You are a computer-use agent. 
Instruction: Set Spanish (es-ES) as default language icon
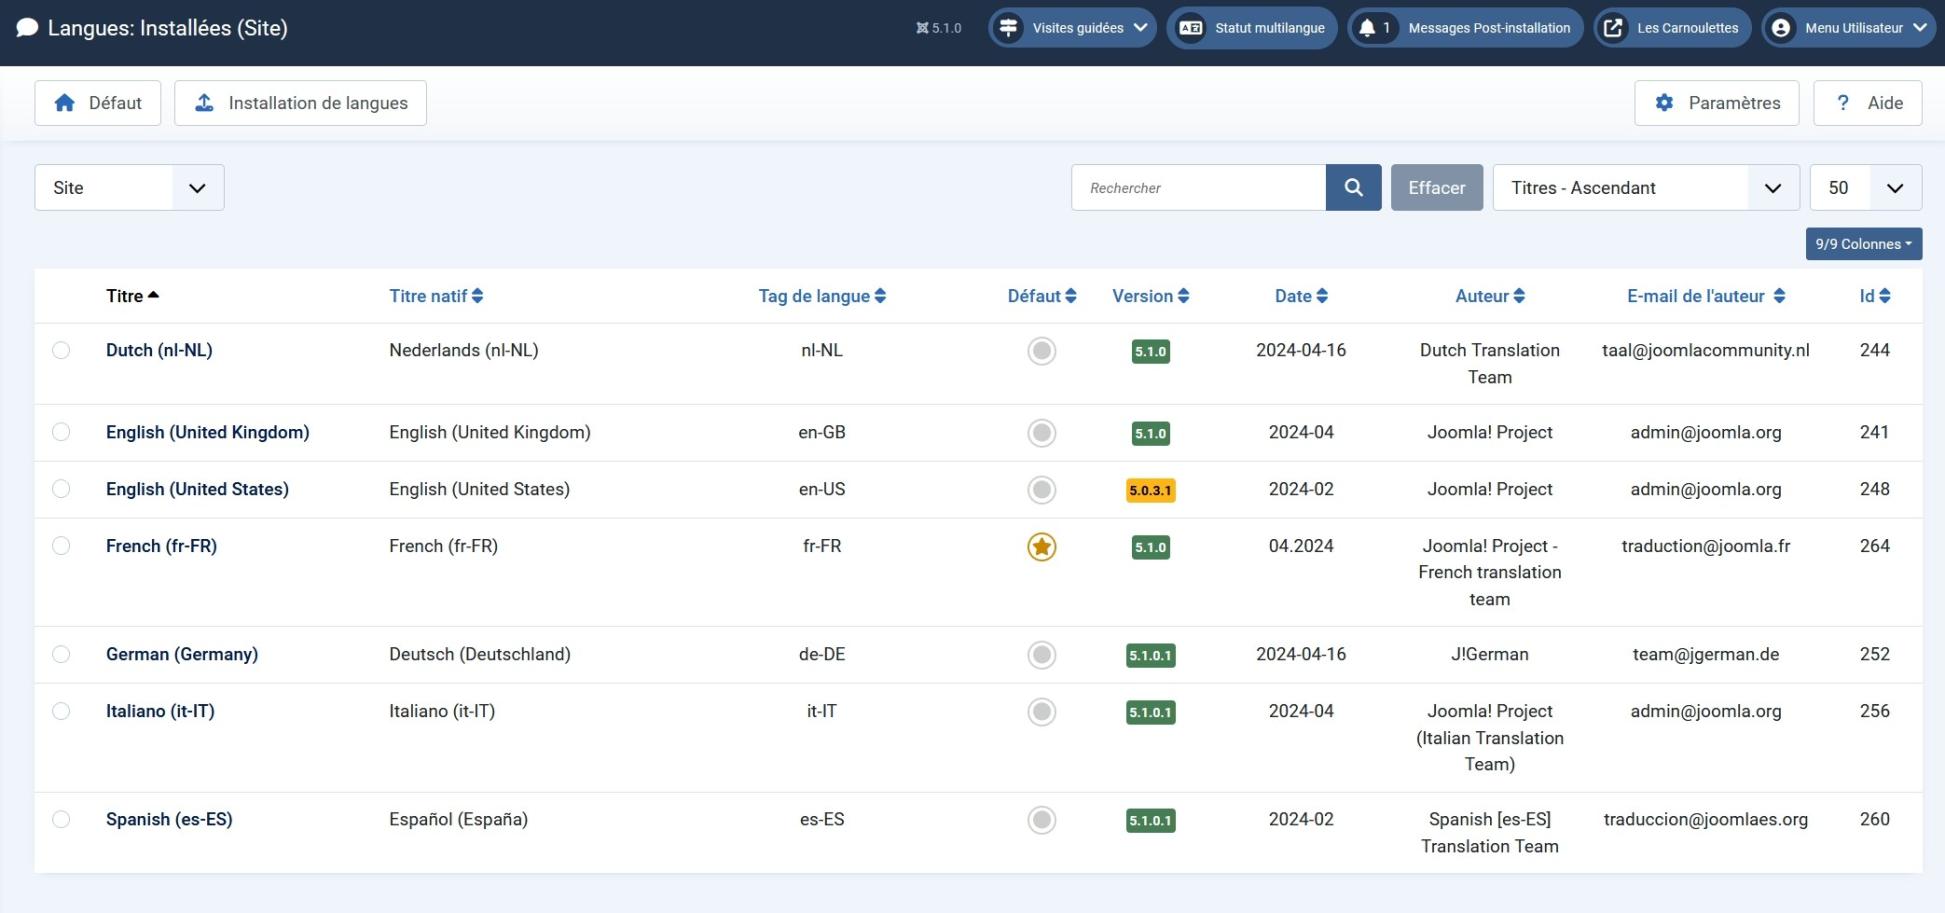1041,820
